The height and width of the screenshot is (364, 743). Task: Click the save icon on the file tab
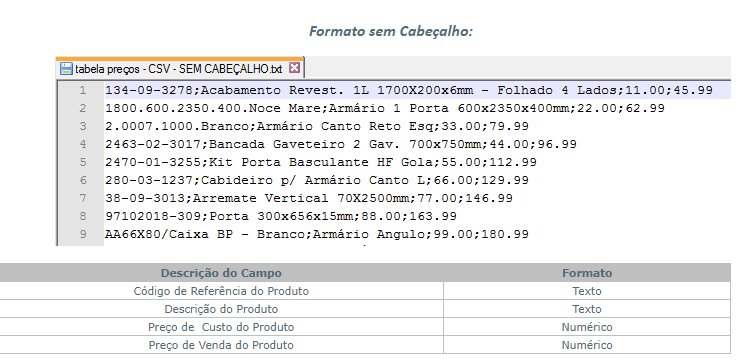click(66, 68)
